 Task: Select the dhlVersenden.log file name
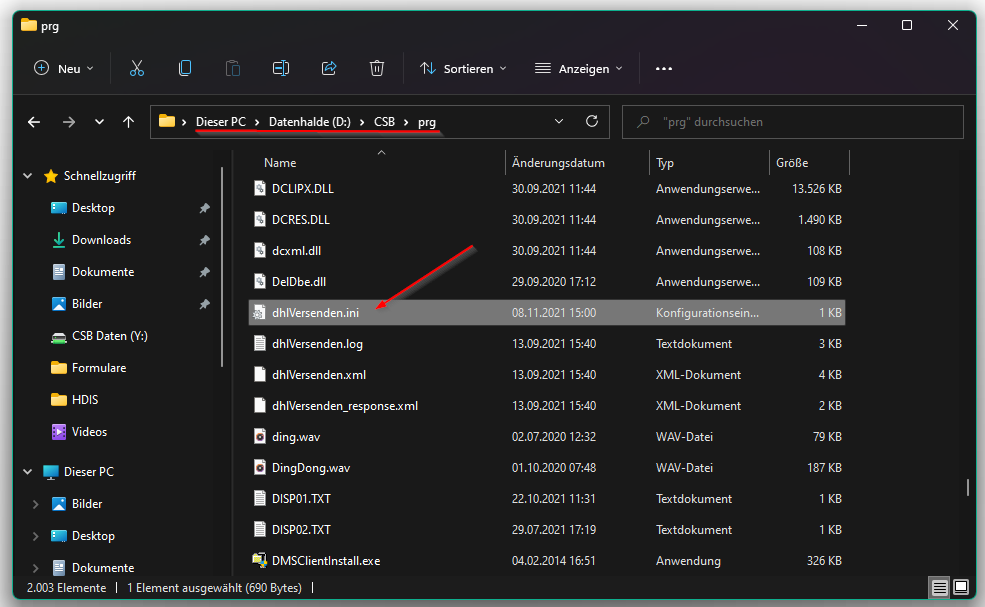(317, 344)
